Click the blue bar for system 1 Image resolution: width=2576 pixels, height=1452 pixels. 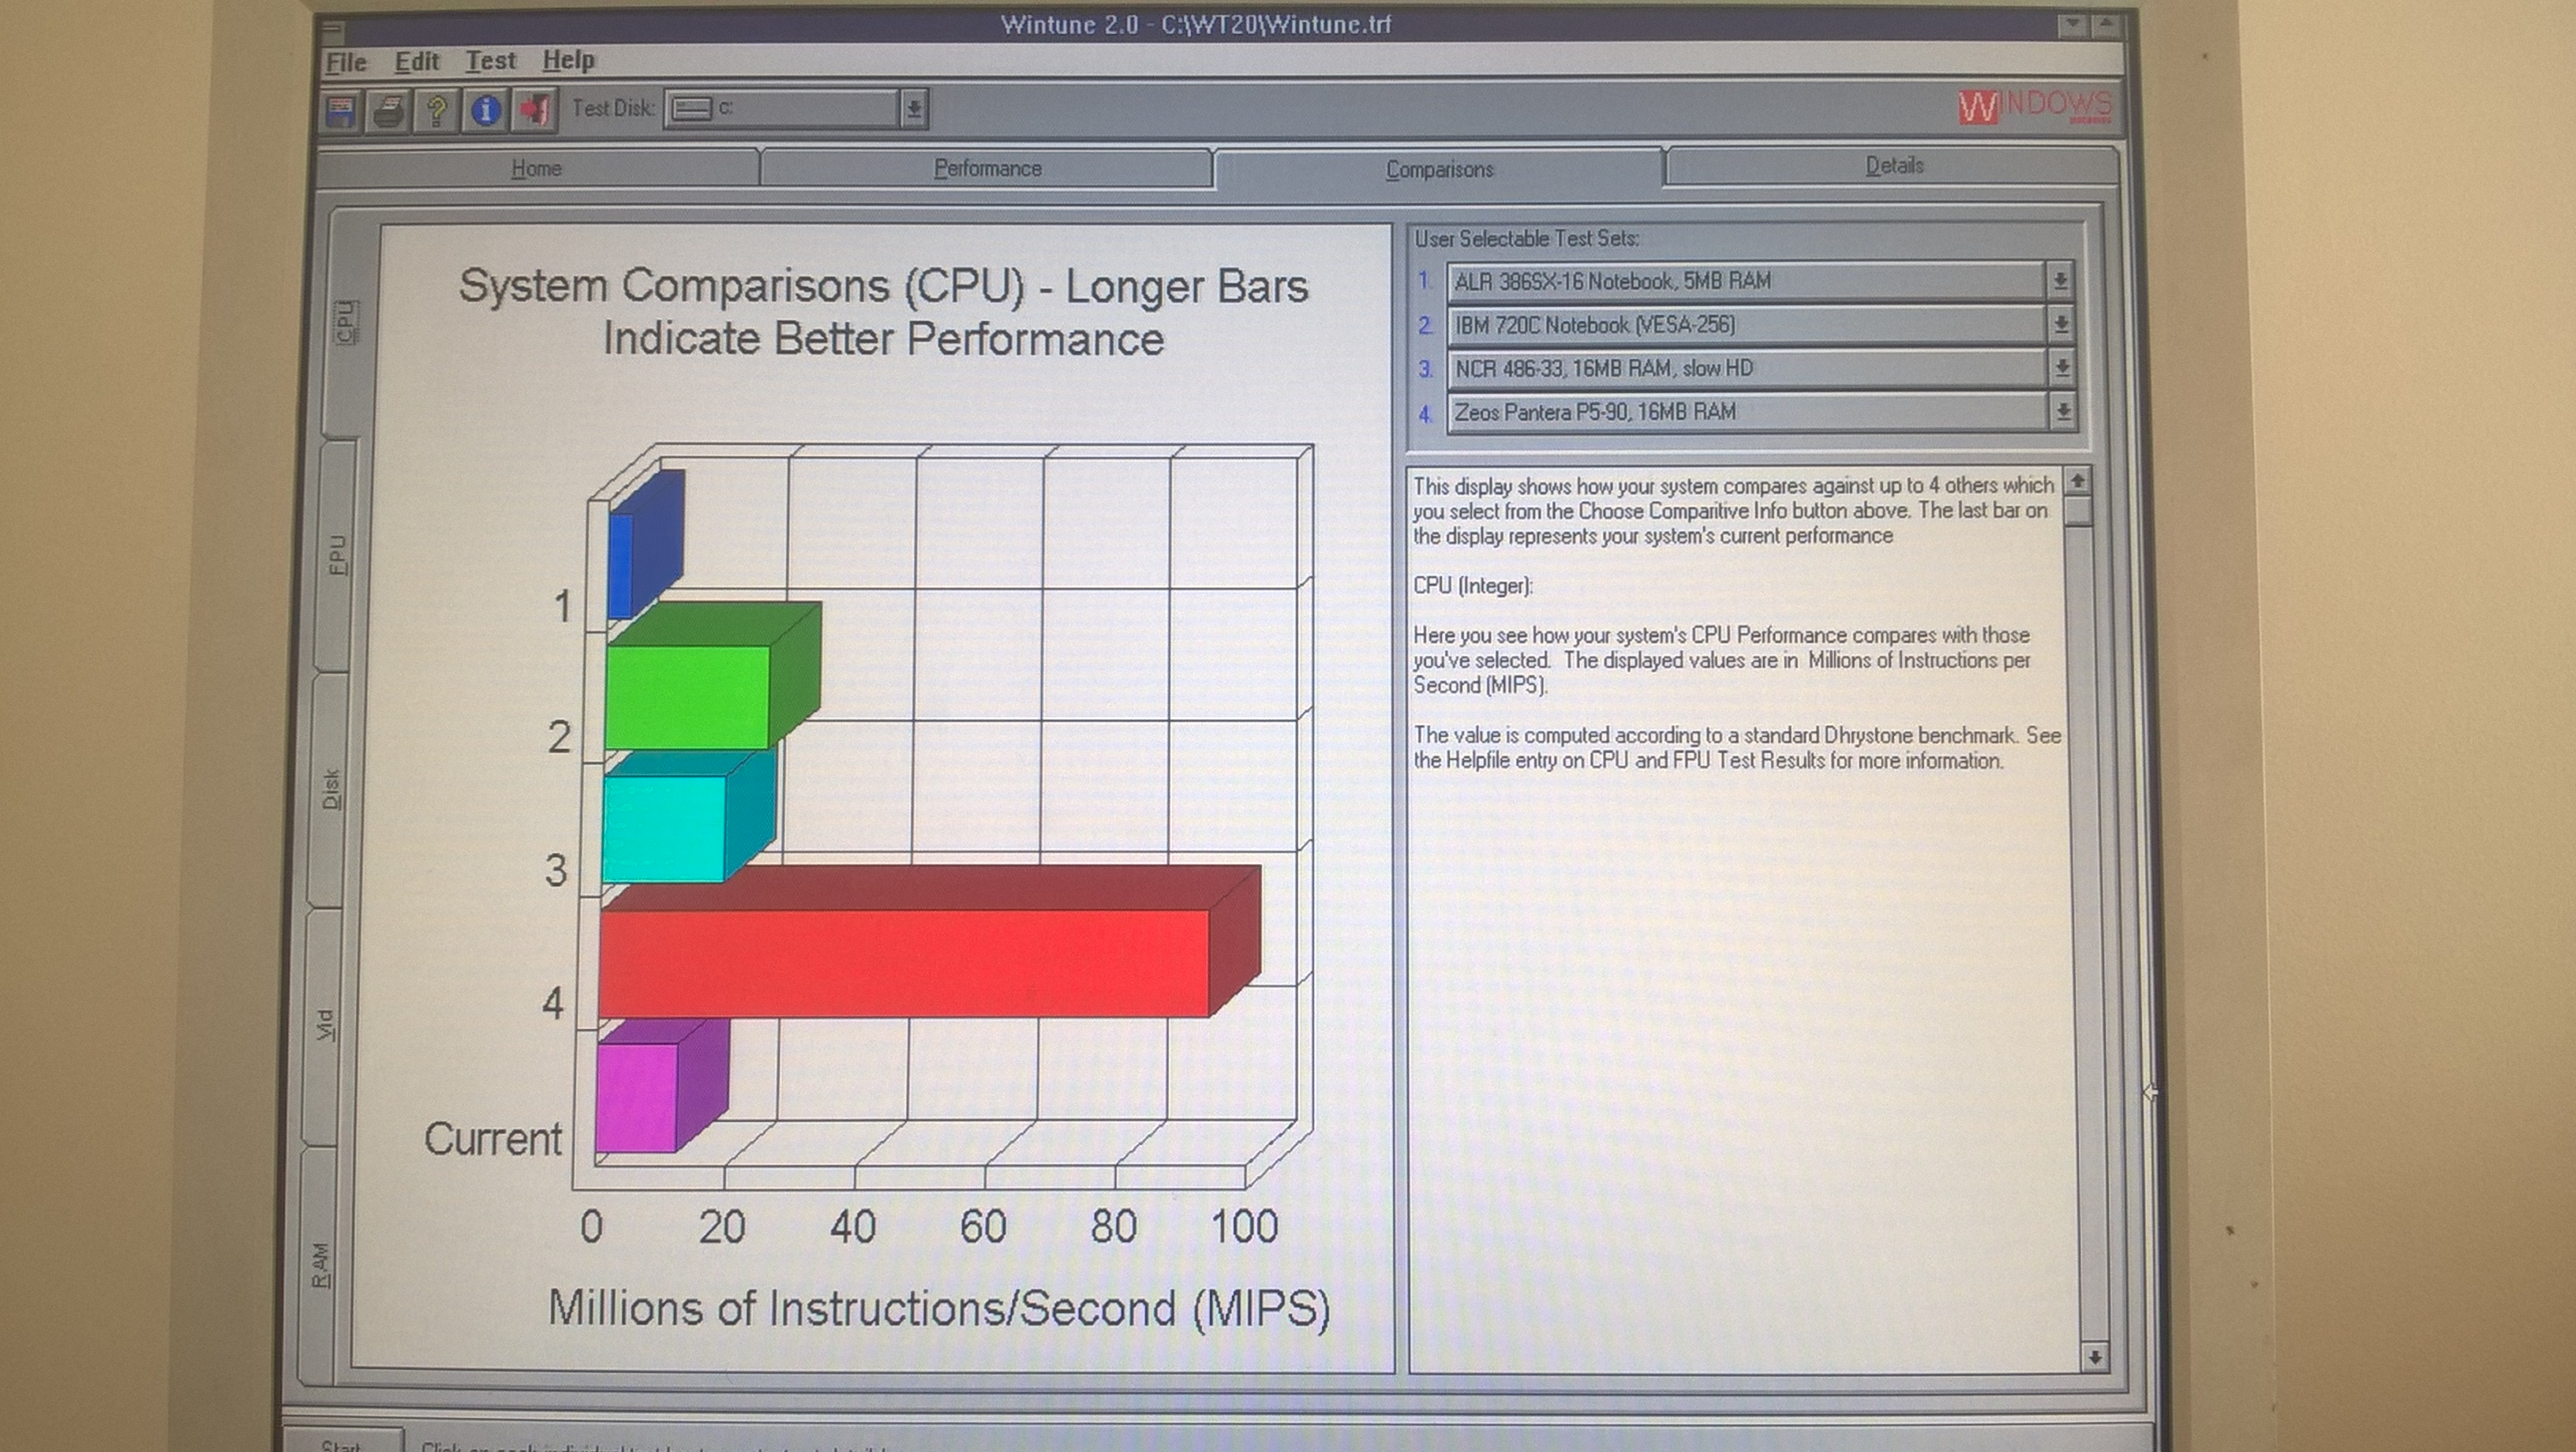click(645, 545)
